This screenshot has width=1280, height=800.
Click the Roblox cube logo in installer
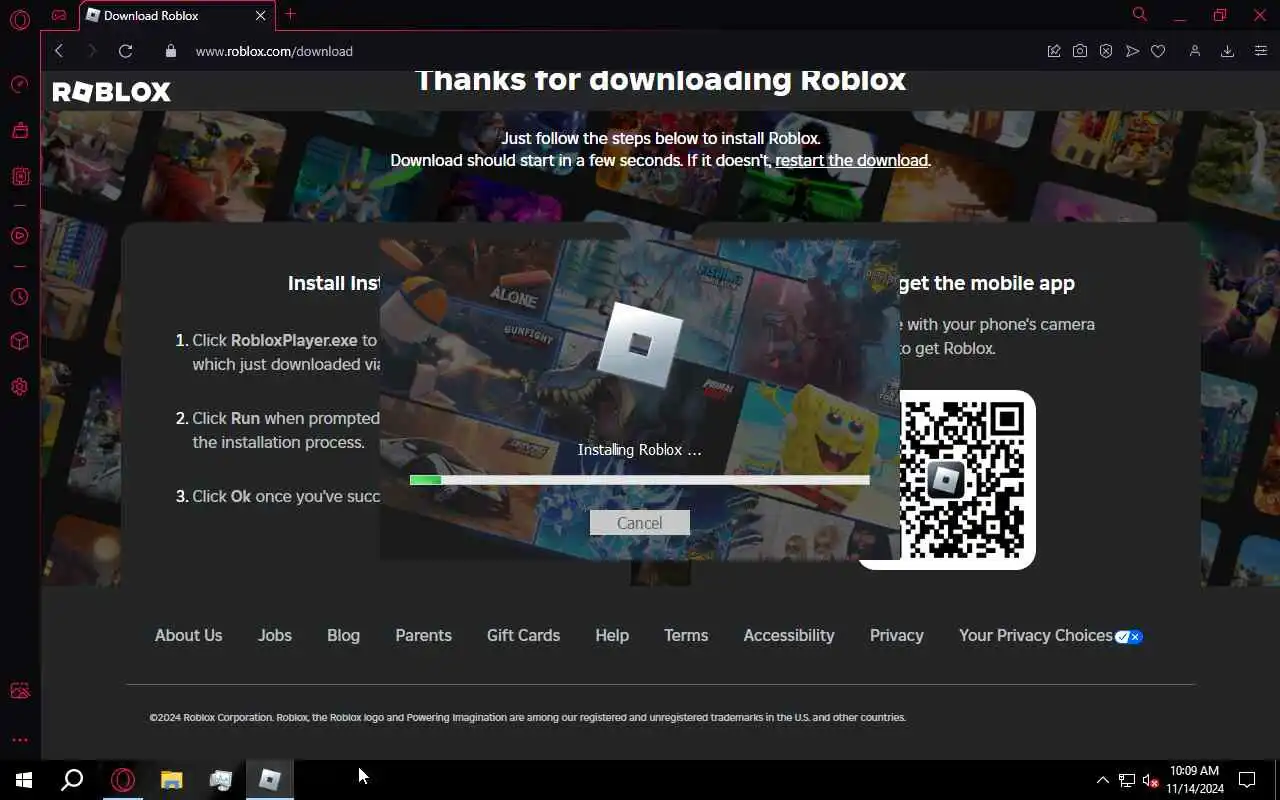coord(640,343)
